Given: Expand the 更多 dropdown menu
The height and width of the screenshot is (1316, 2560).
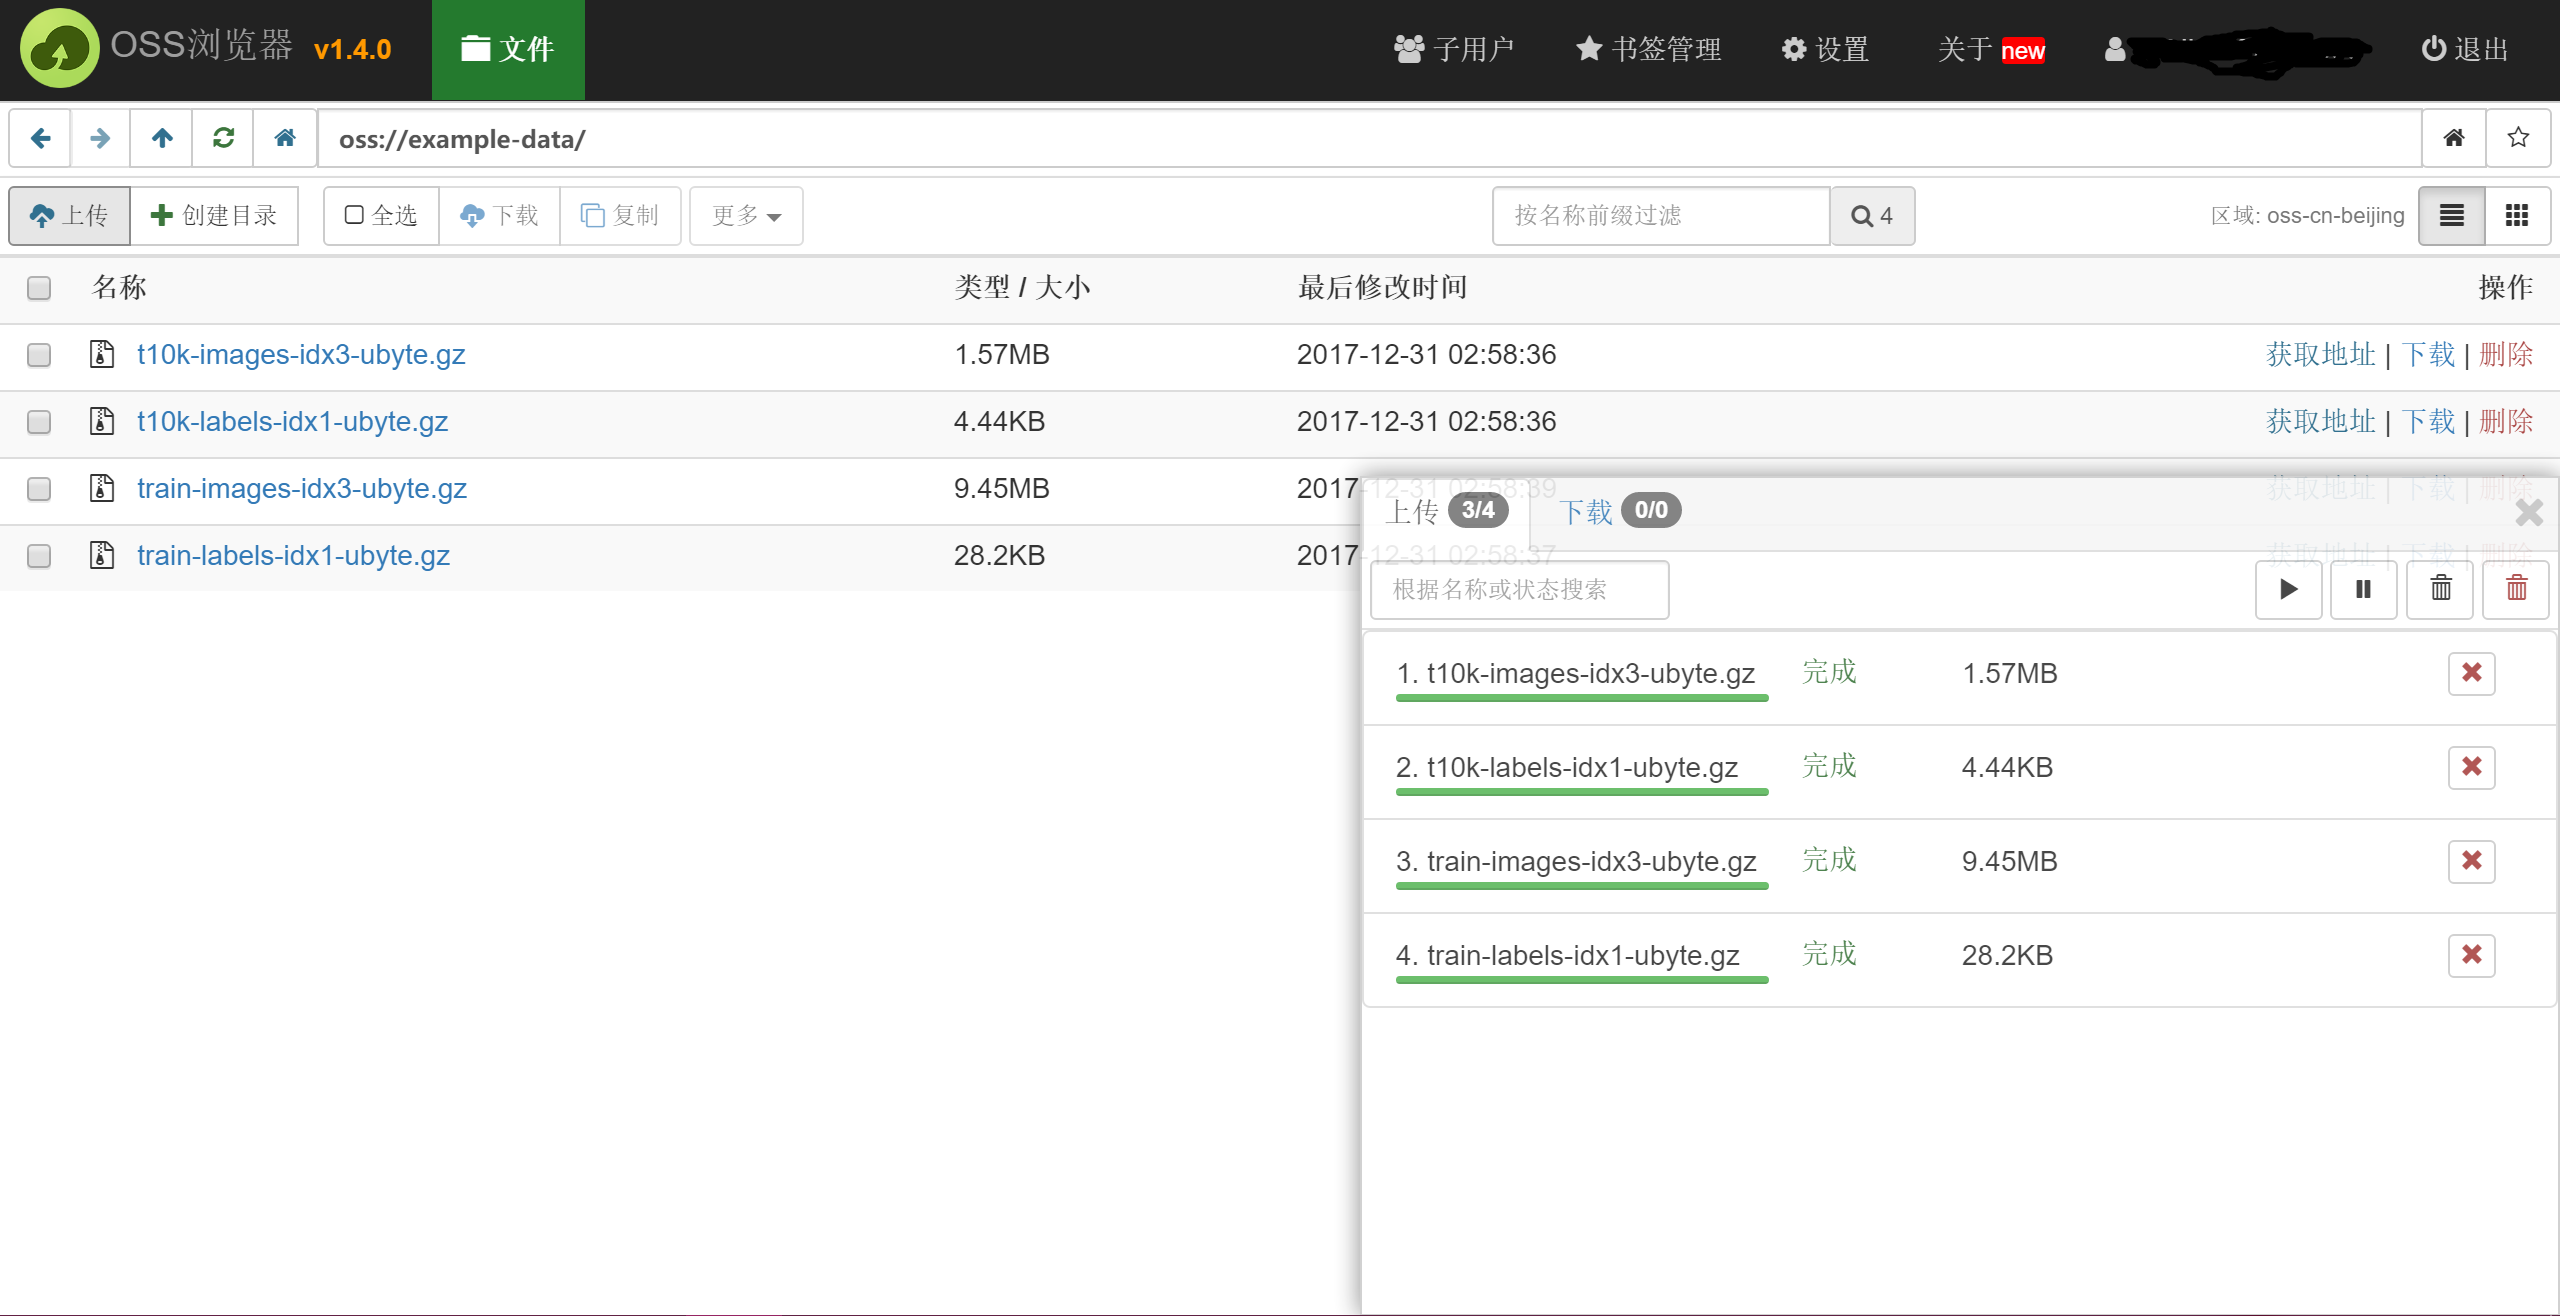Looking at the screenshot, I should click(x=746, y=215).
